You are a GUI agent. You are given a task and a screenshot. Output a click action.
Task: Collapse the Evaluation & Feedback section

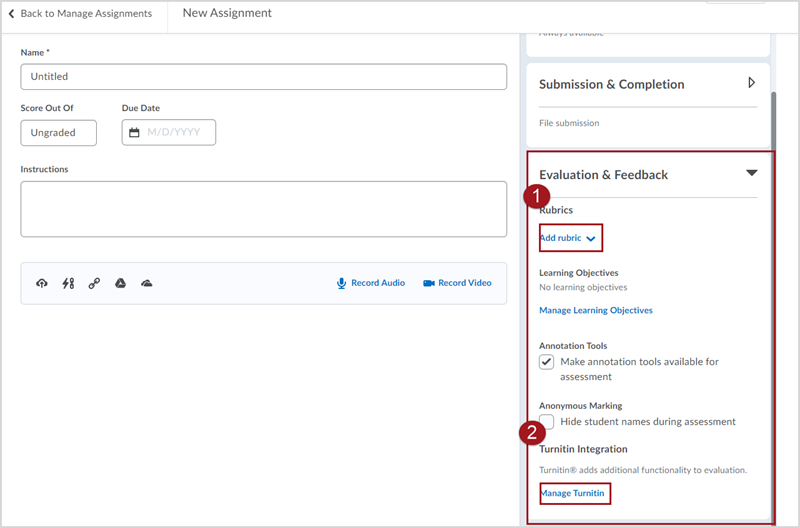752,173
